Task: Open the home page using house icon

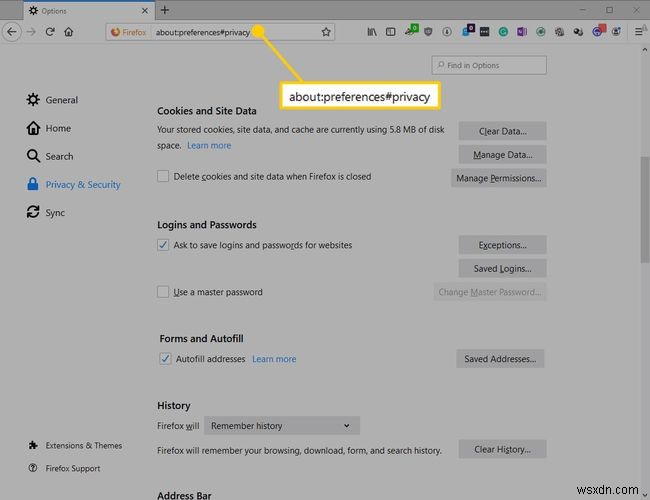Action: click(69, 32)
